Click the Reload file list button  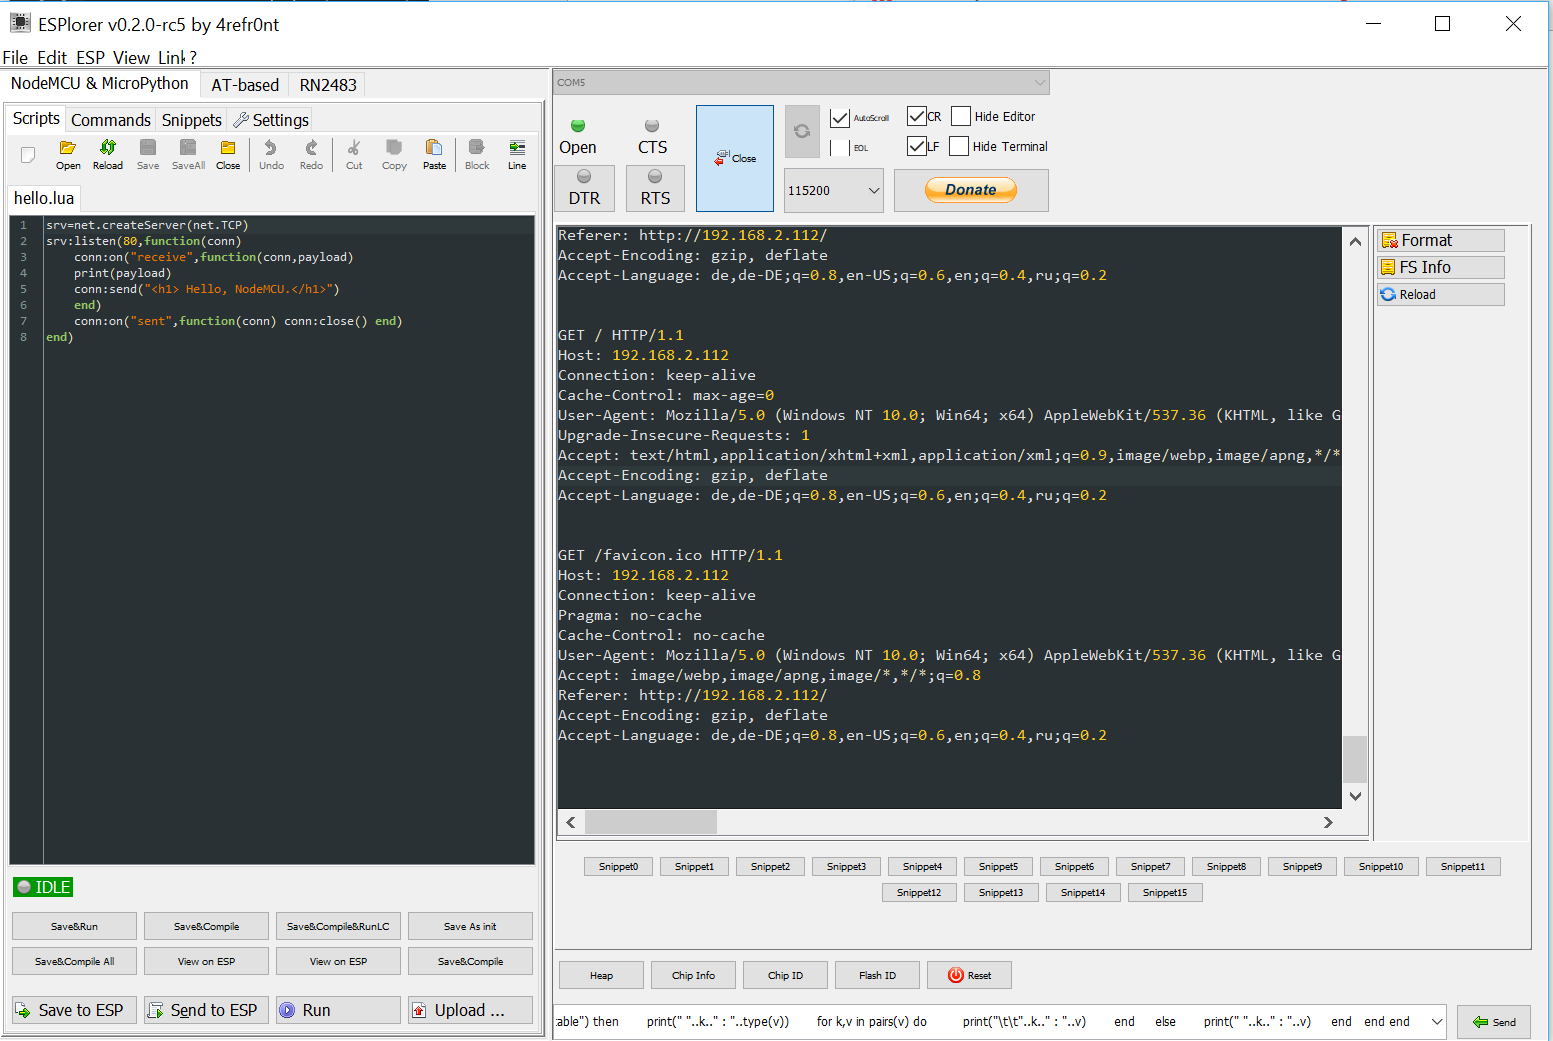coord(1440,294)
